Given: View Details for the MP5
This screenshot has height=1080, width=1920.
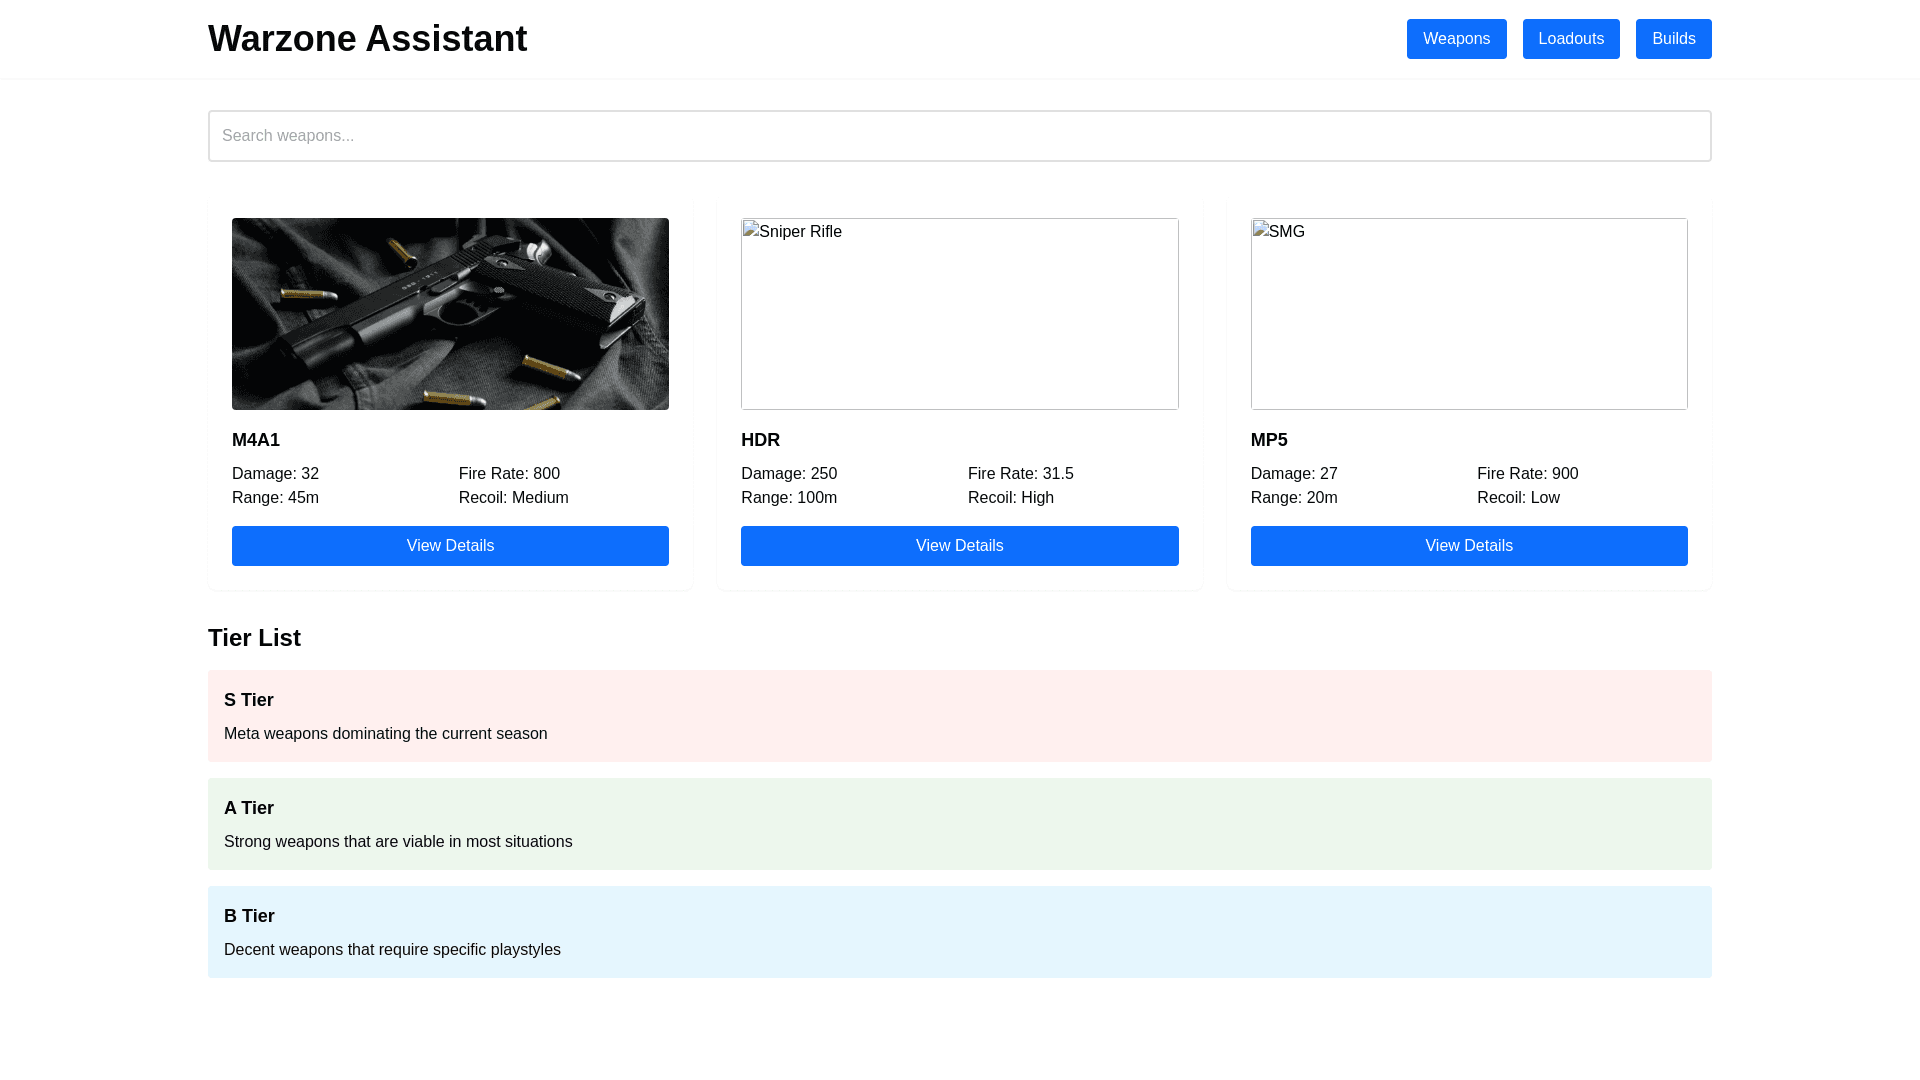Looking at the screenshot, I should pos(1468,546).
